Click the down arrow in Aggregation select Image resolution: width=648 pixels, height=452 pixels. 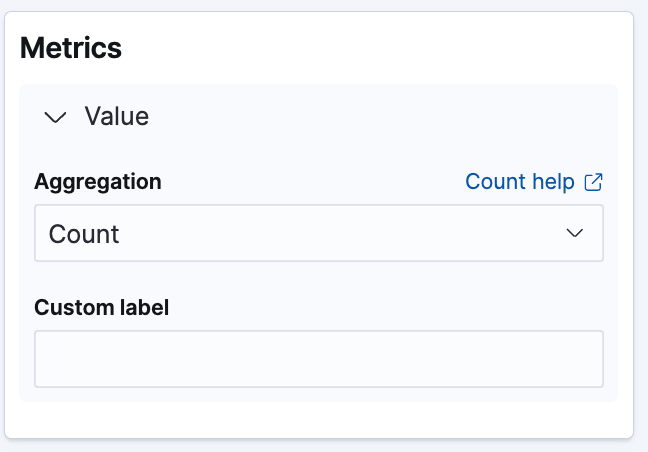[575, 233]
